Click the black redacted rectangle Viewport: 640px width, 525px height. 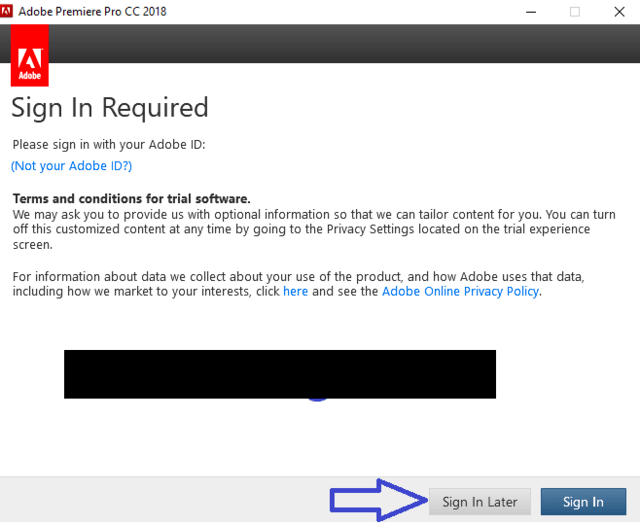[280, 373]
